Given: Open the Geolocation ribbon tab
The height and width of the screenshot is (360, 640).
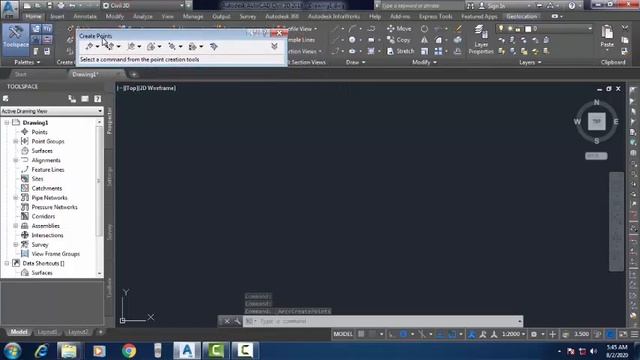Looking at the screenshot, I should [522, 16].
